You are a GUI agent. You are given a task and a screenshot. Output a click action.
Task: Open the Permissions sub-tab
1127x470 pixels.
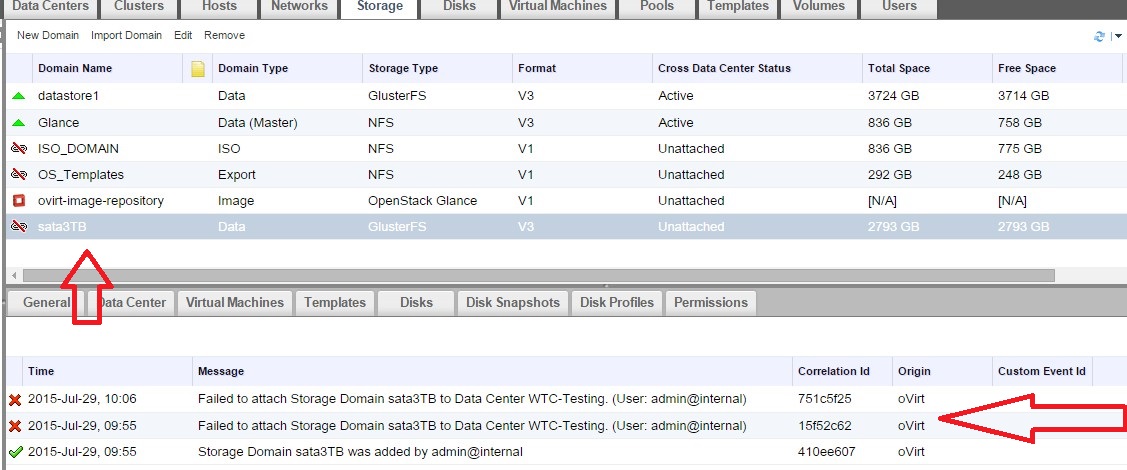(710, 302)
